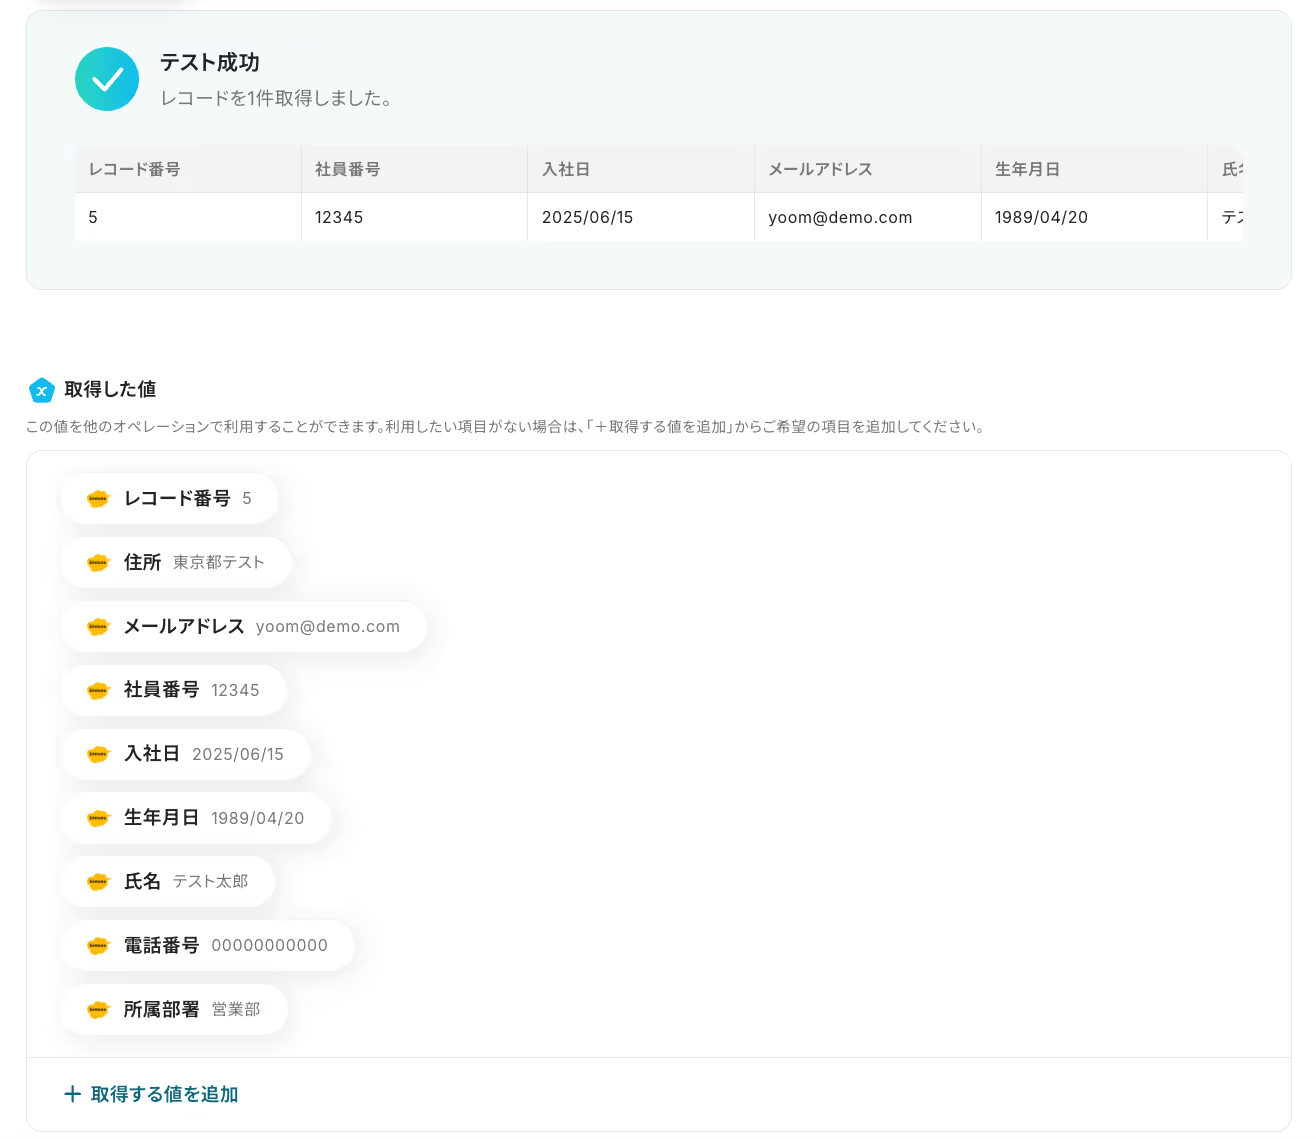Screen dimensions: 1316x1140
Task: Click the kintone icon beside 電話番号 chip
Action: point(98,946)
